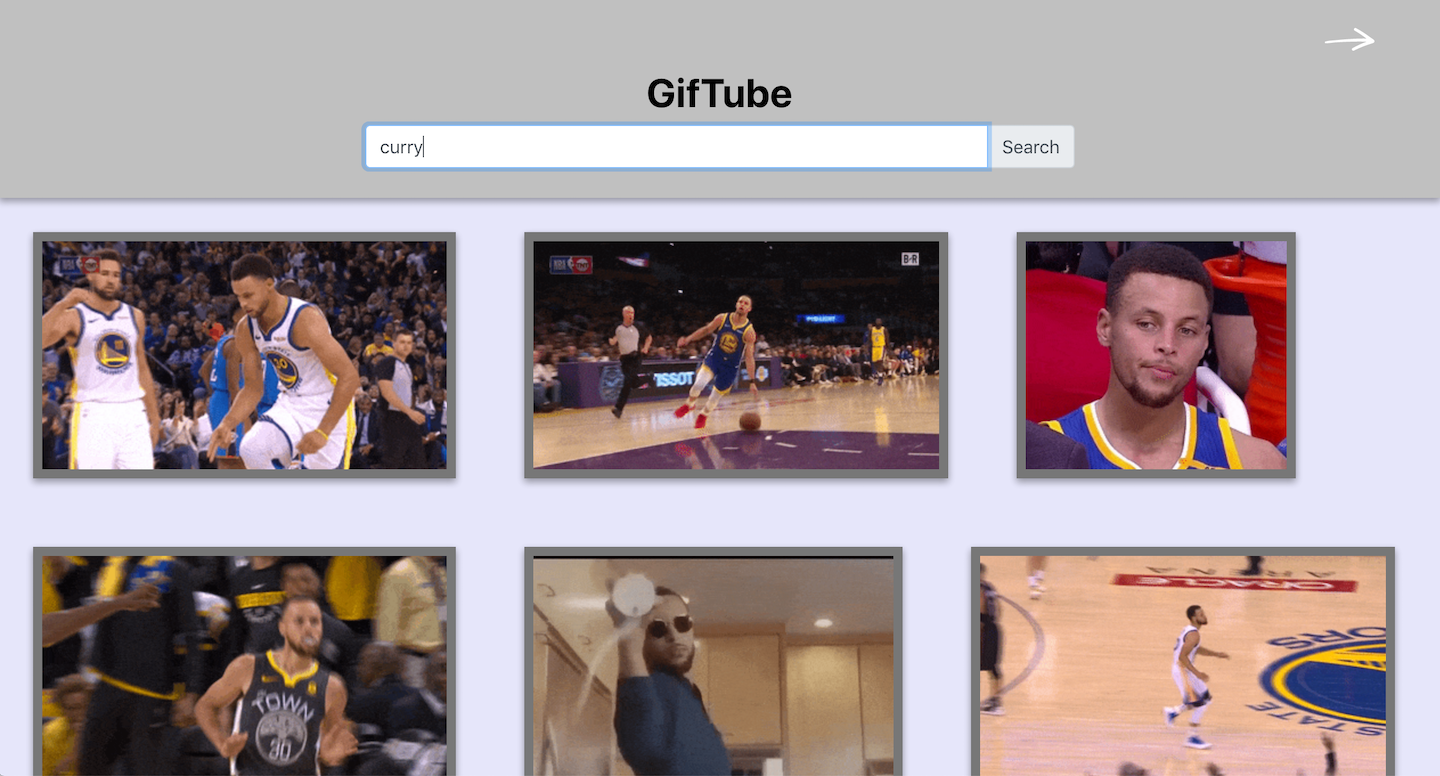
Task: Focus the search field containing "curry"
Action: (x=677, y=147)
